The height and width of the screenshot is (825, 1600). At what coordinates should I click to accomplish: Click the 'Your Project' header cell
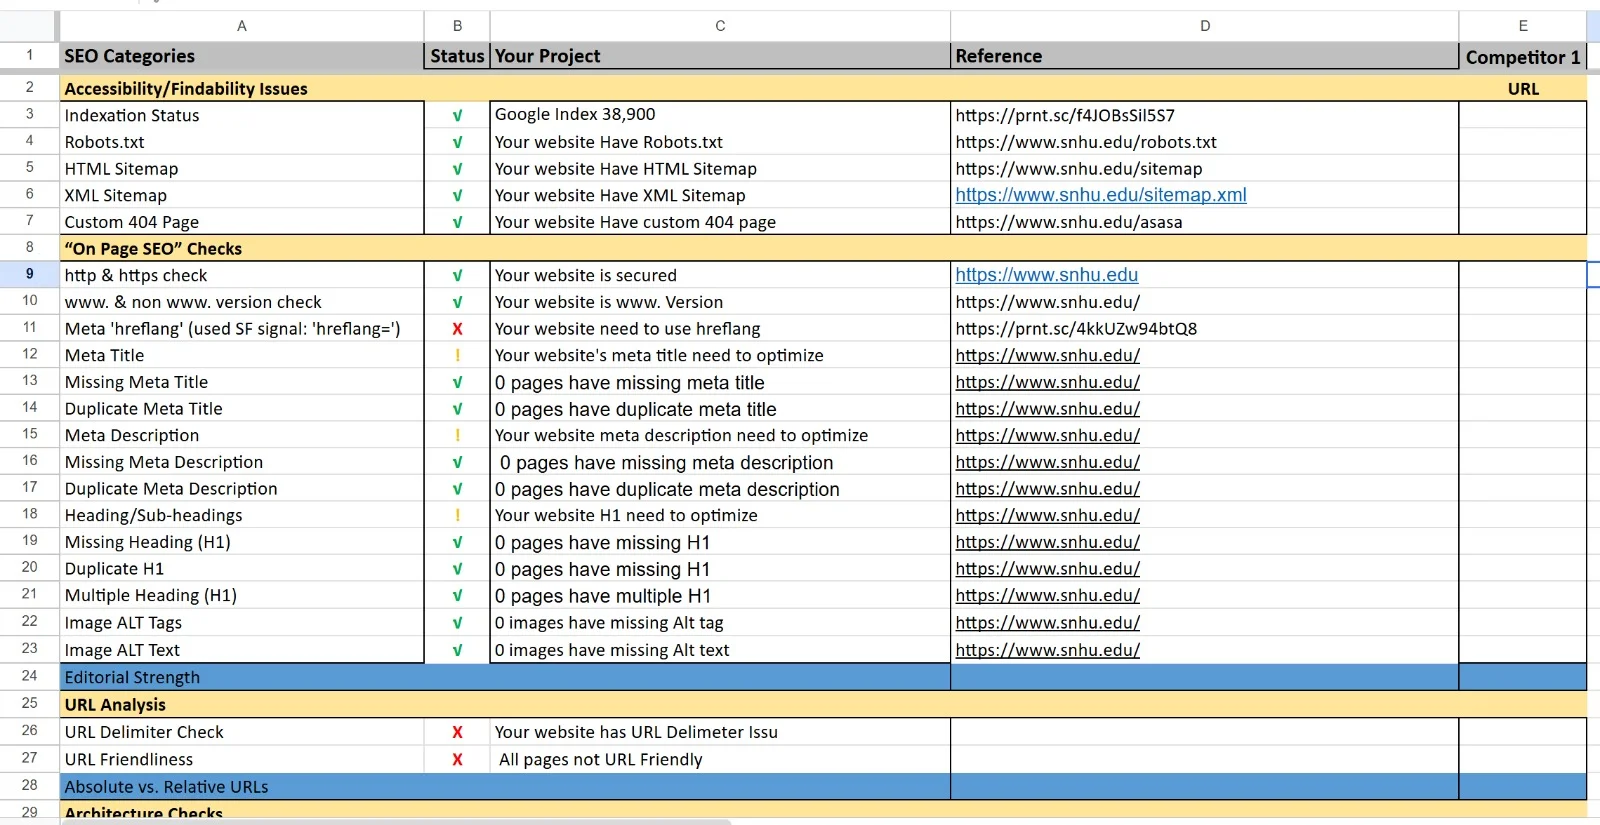tap(720, 56)
